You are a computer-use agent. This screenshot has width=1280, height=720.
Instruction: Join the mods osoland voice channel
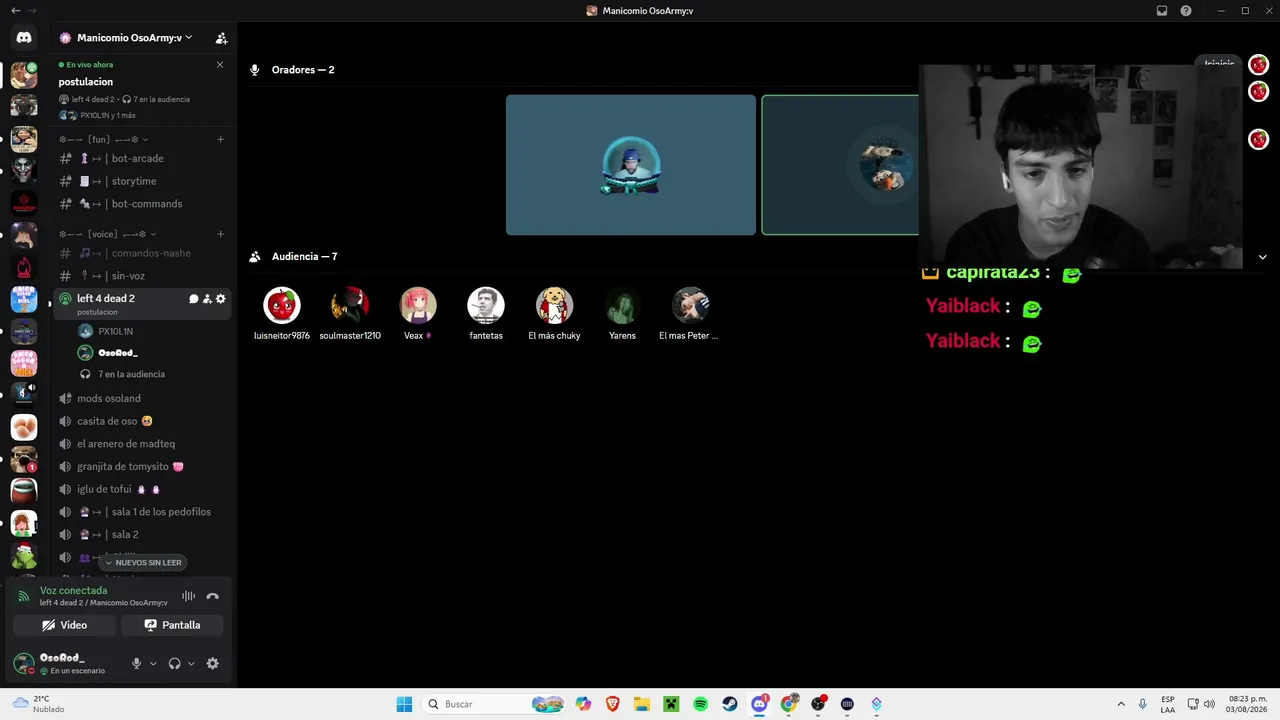tap(142, 399)
